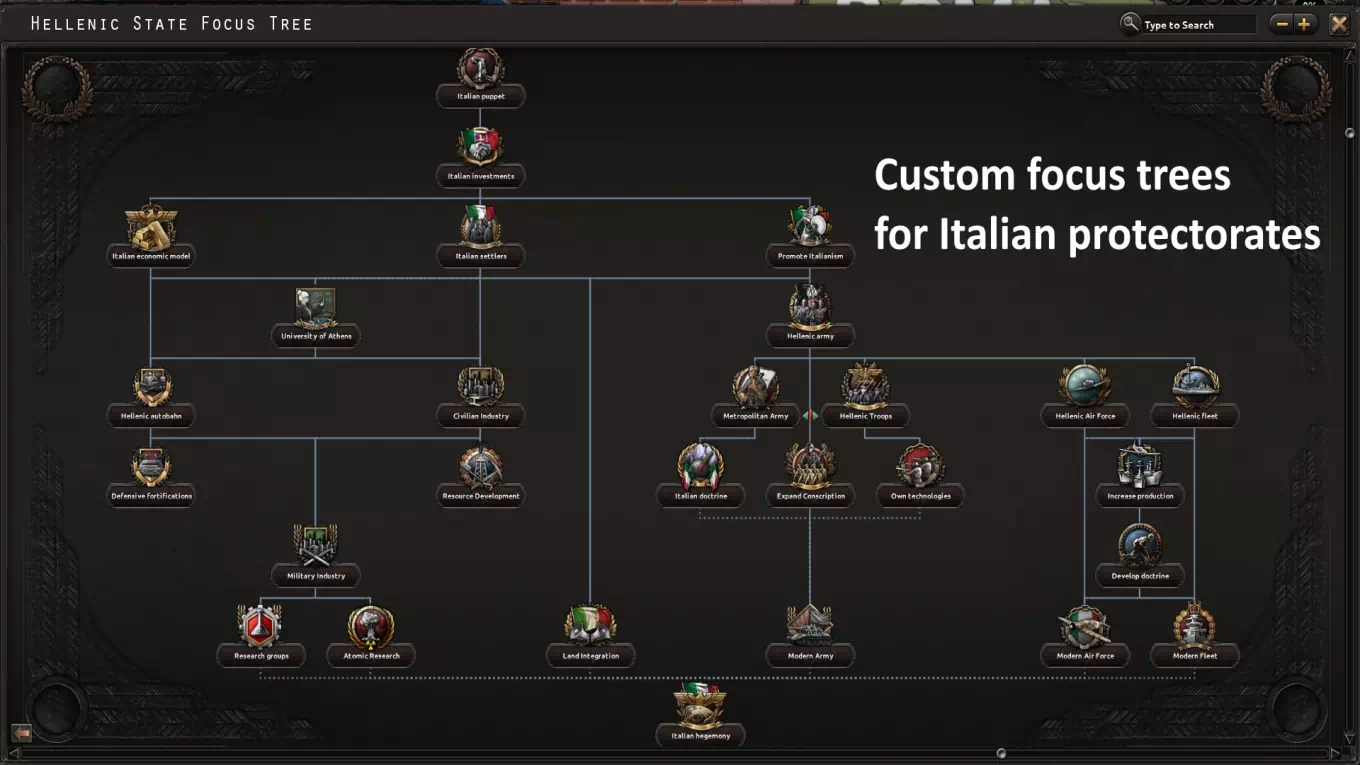Screen dimensions: 1360x765
Task: Click the orange back arrow button
Action: pyautogui.click(x=21, y=733)
